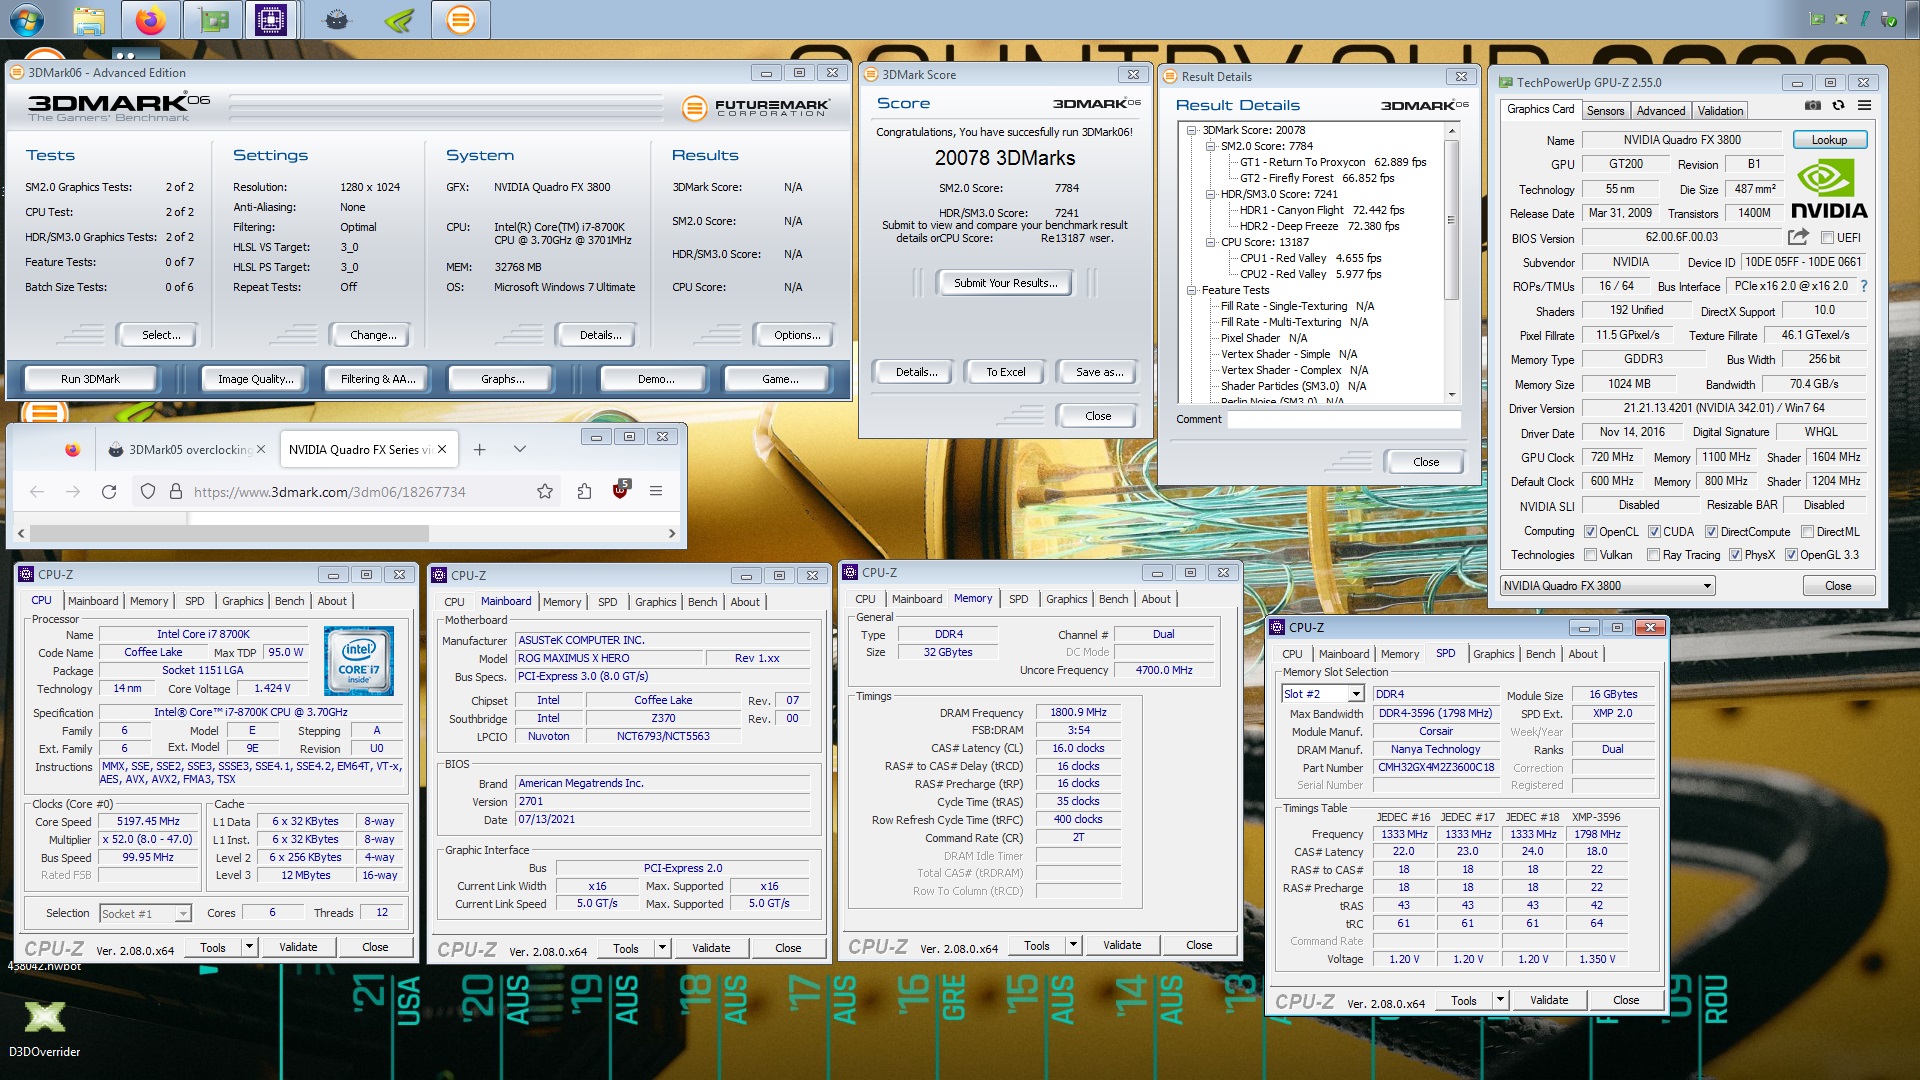Click Save as in 3DMark Score window
1920x1080 pixels.
coord(1099,372)
